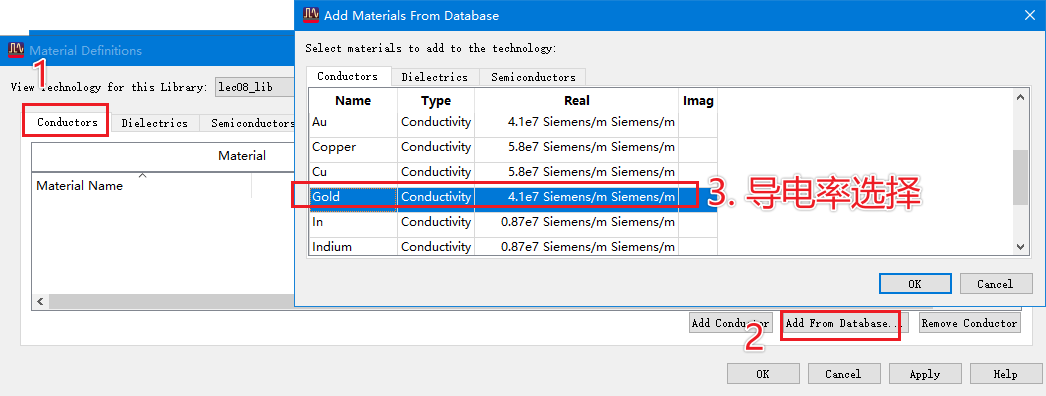Image resolution: width=1046 pixels, height=396 pixels.
Task: Click the Material Definitions window icon
Action: [15, 50]
